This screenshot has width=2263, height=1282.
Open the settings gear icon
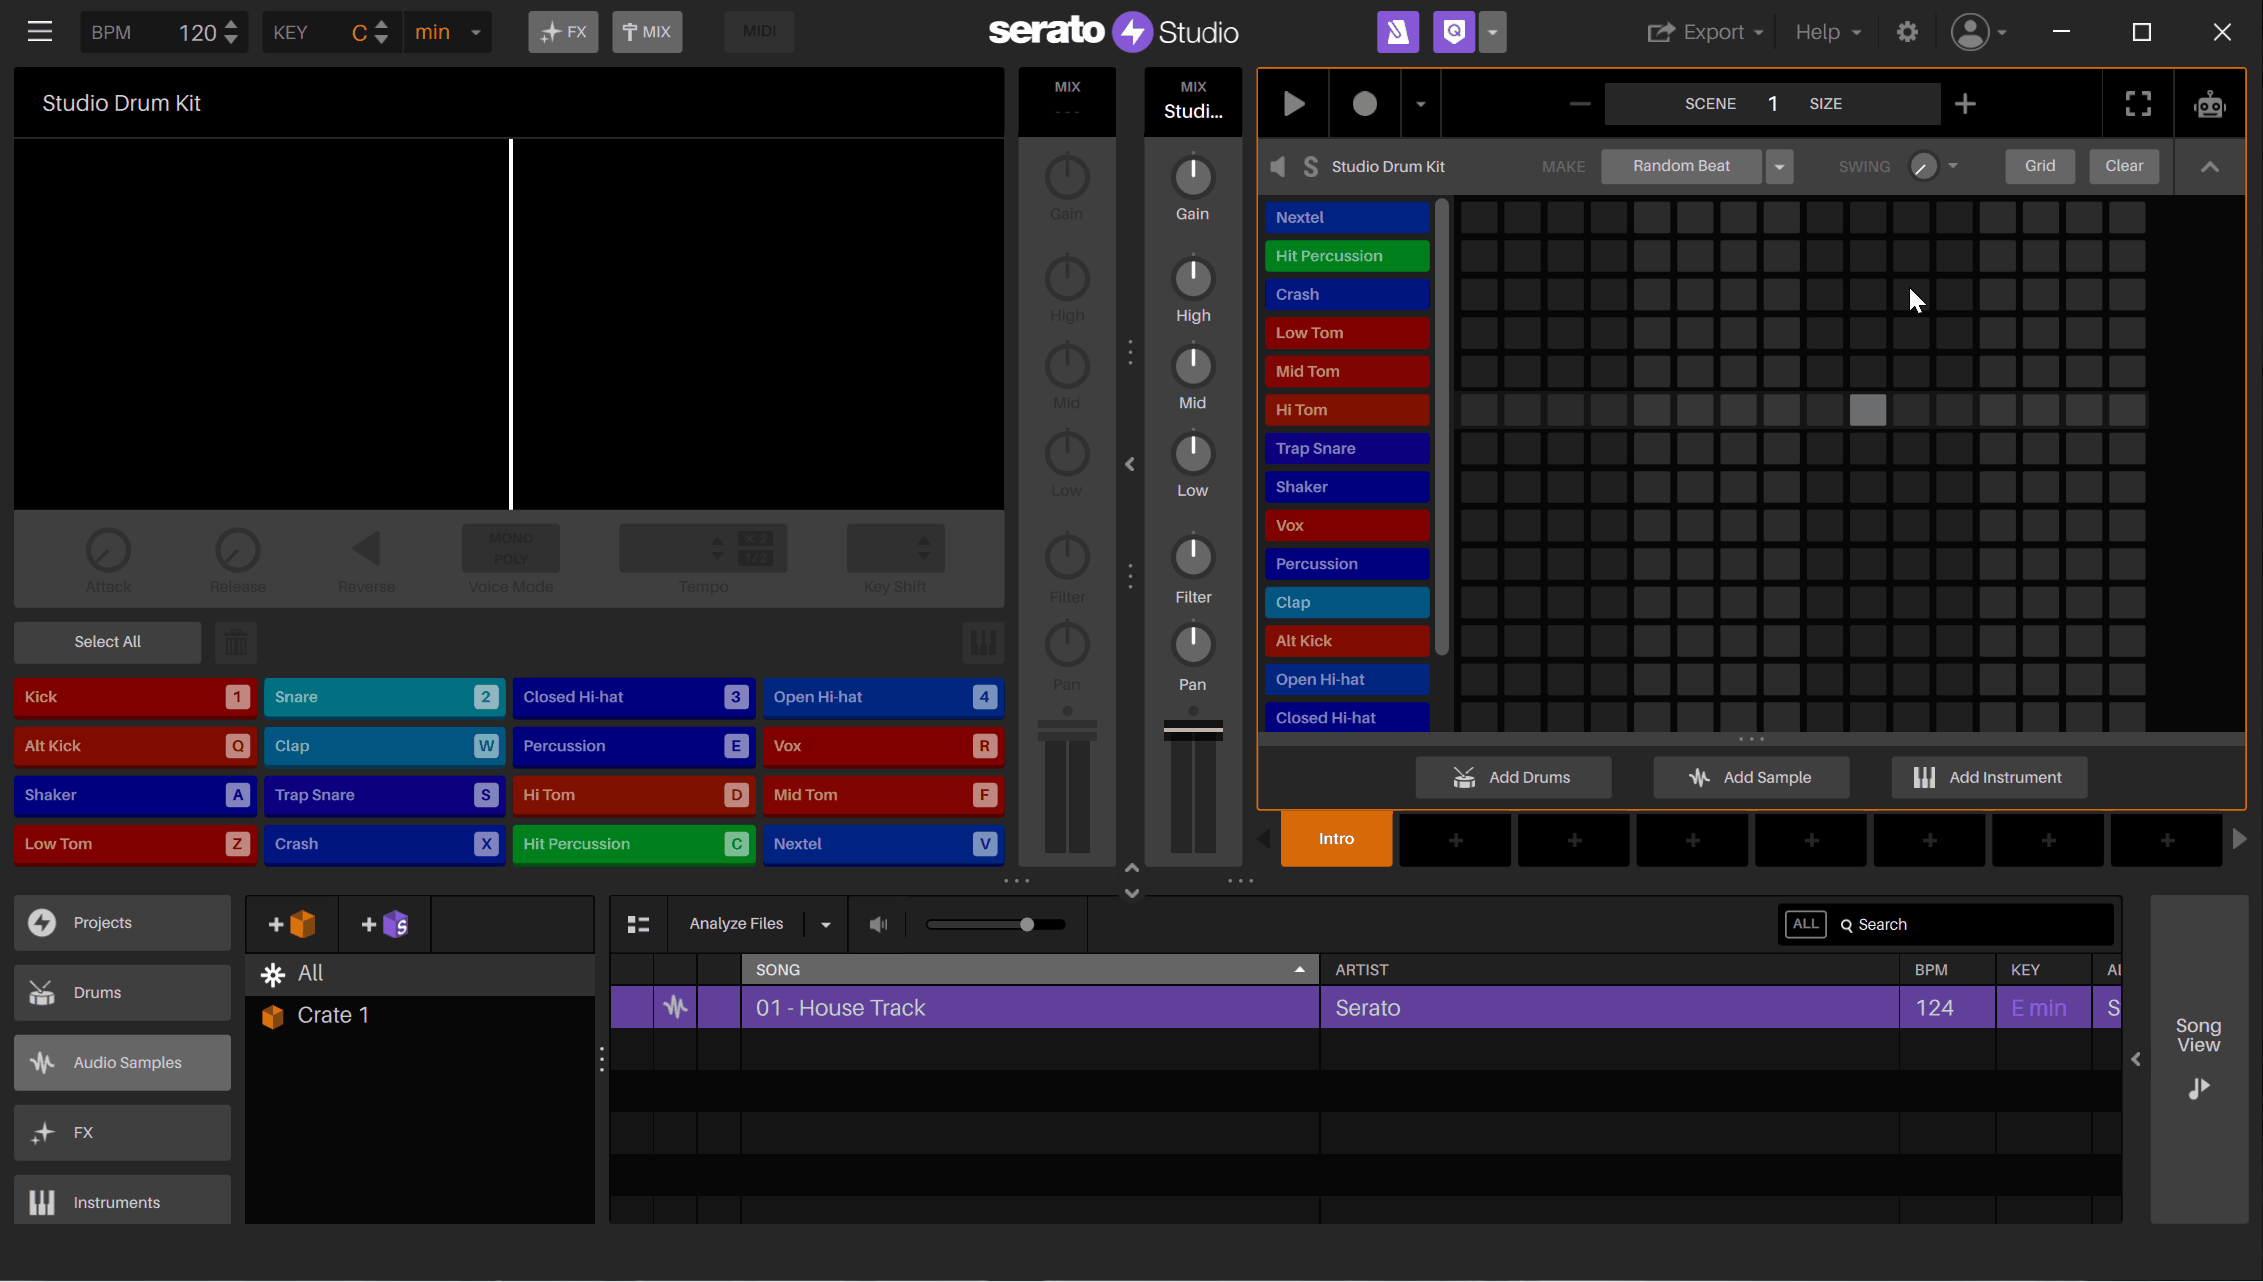tap(1907, 32)
